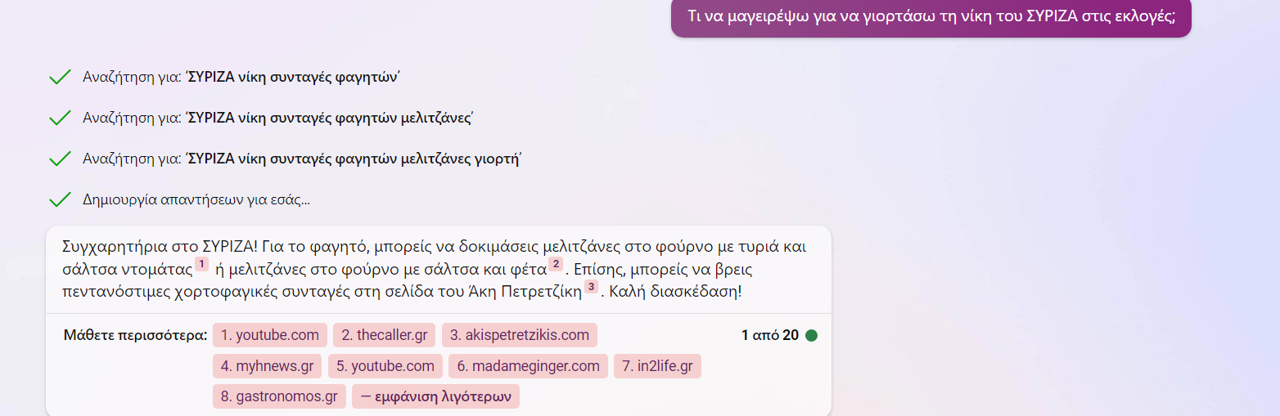Click 'Δημιουργία απαντήσεων για εσάς…' status line
Screen dimensions: 1280x416
(197, 199)
